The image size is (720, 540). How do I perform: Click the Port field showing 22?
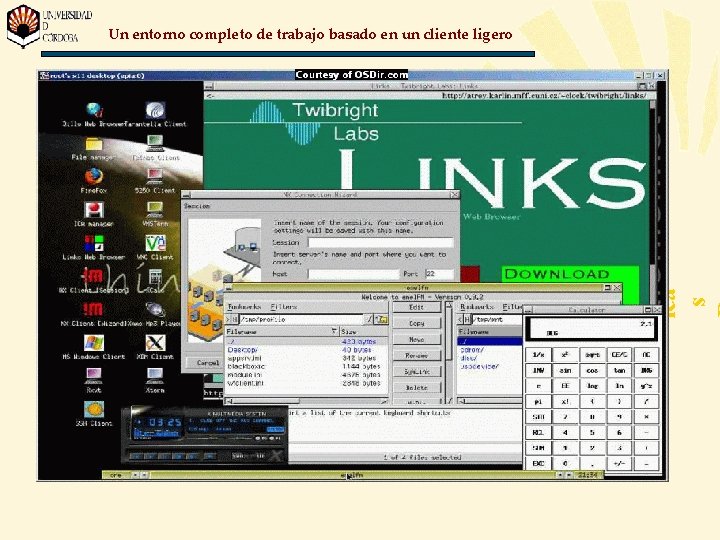pyautogui.click(x=439, y=274)
